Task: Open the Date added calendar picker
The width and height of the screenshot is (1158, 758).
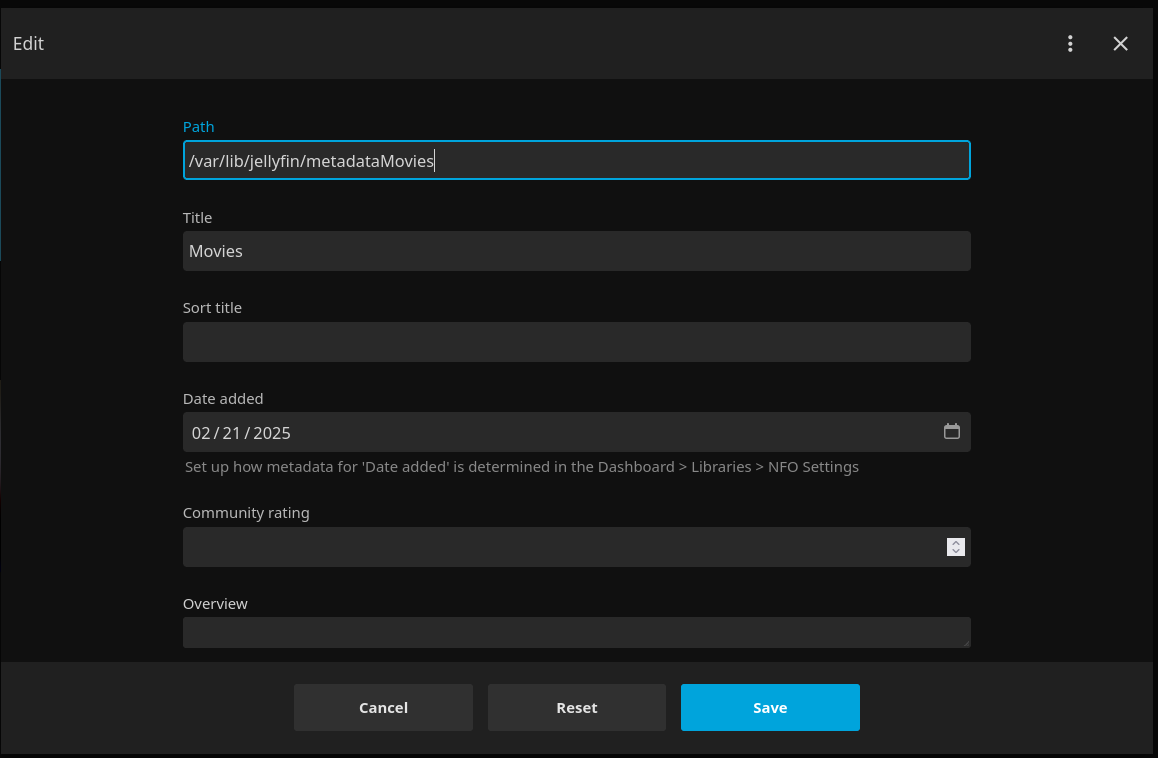Action: [952, 432]
